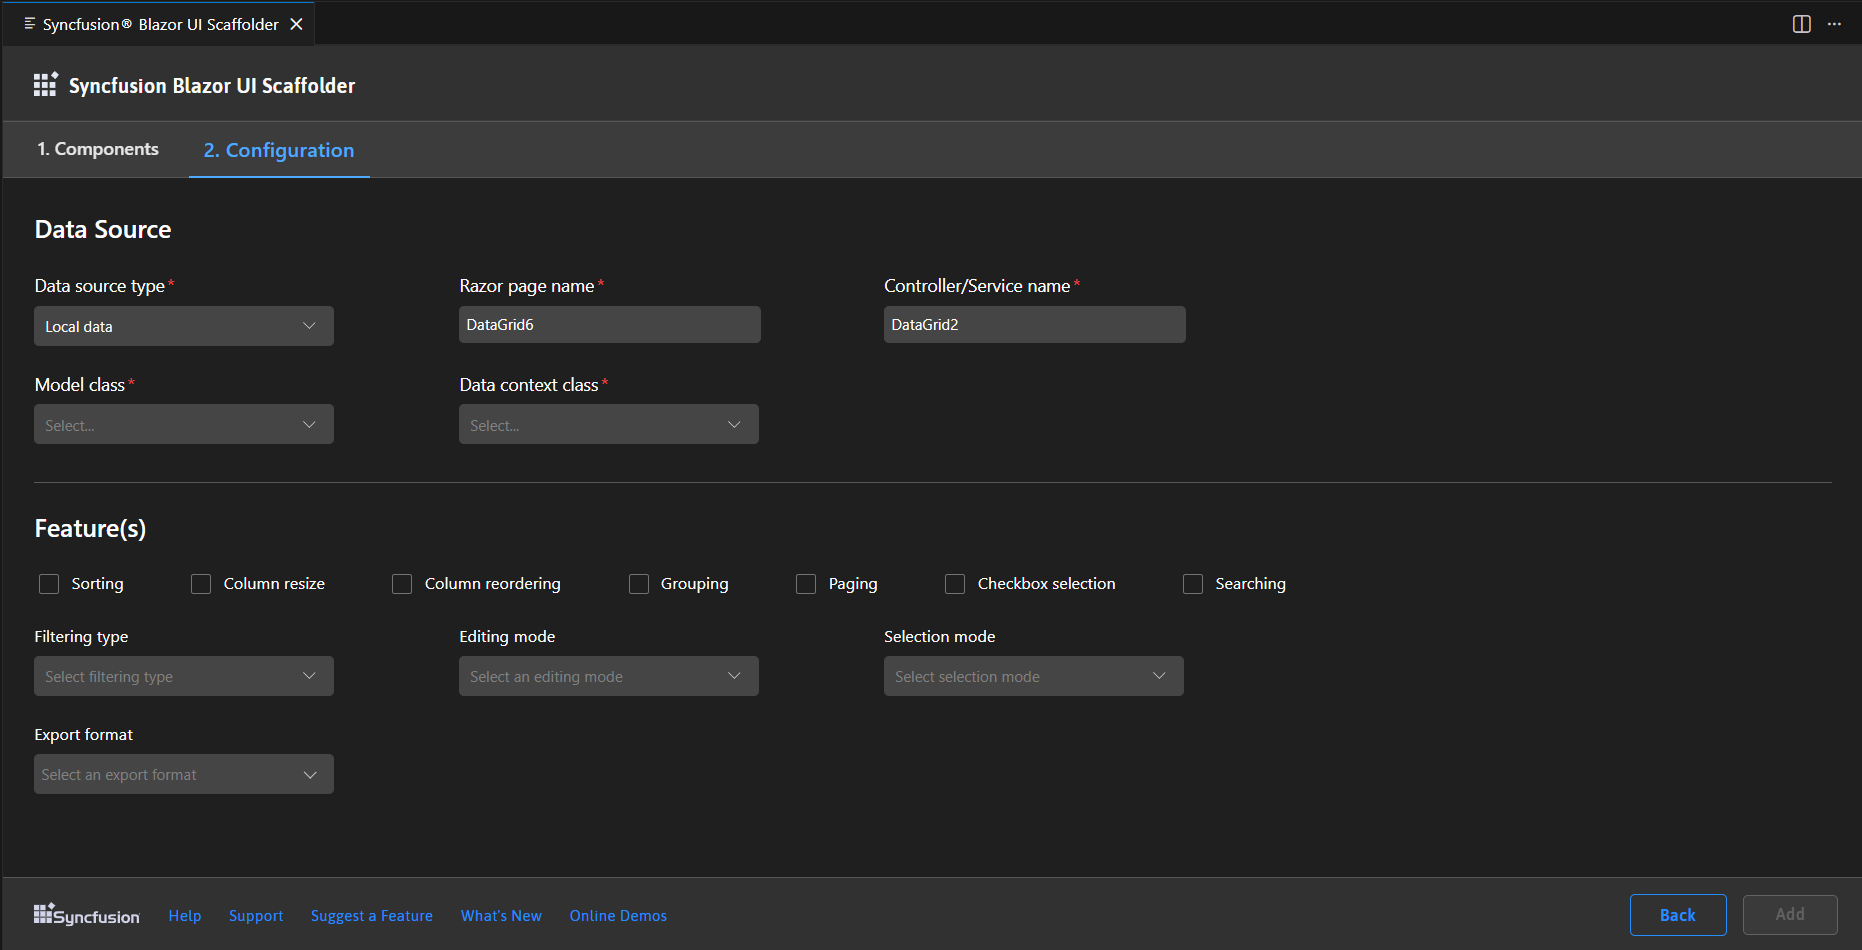Open the Filtering type dropdown

(x=184, y=677)
